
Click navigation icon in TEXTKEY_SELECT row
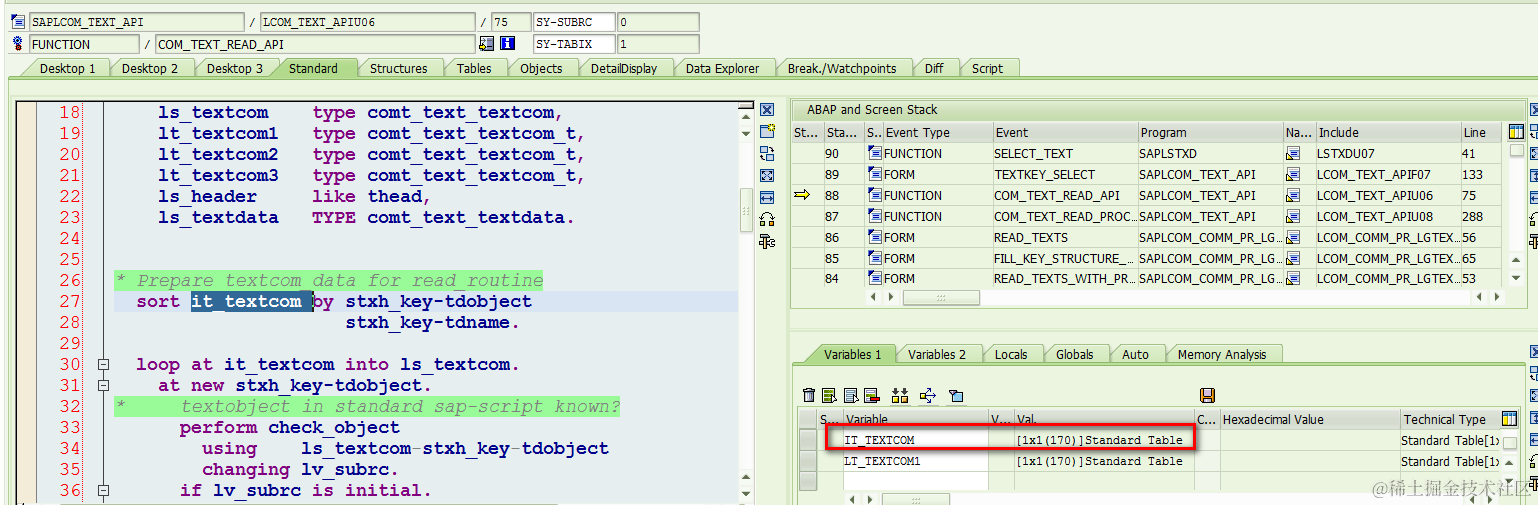1293,175
